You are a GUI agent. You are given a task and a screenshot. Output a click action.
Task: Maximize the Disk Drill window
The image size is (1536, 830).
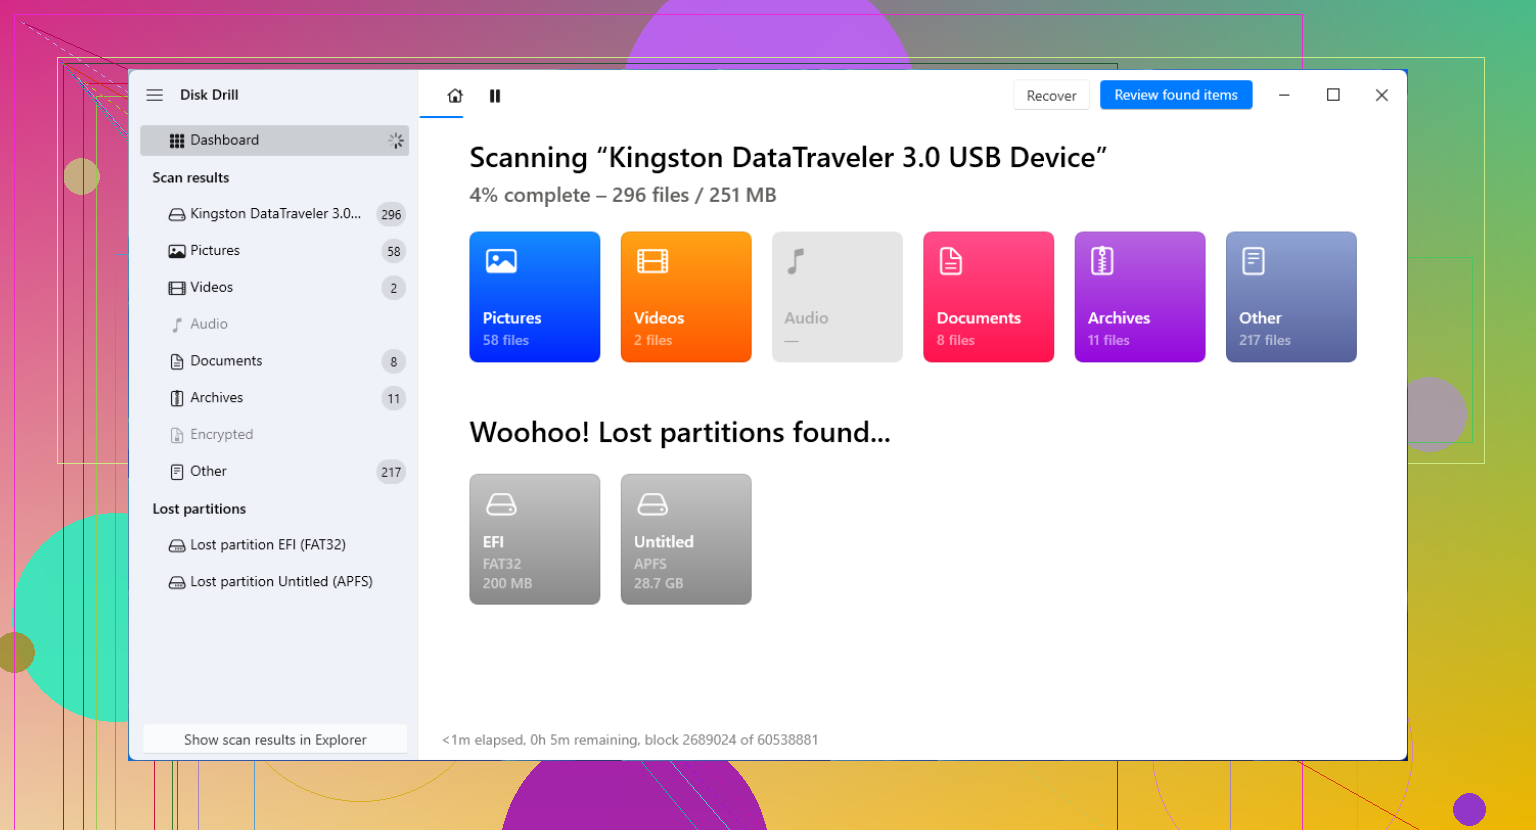[x=1333, y=95]
